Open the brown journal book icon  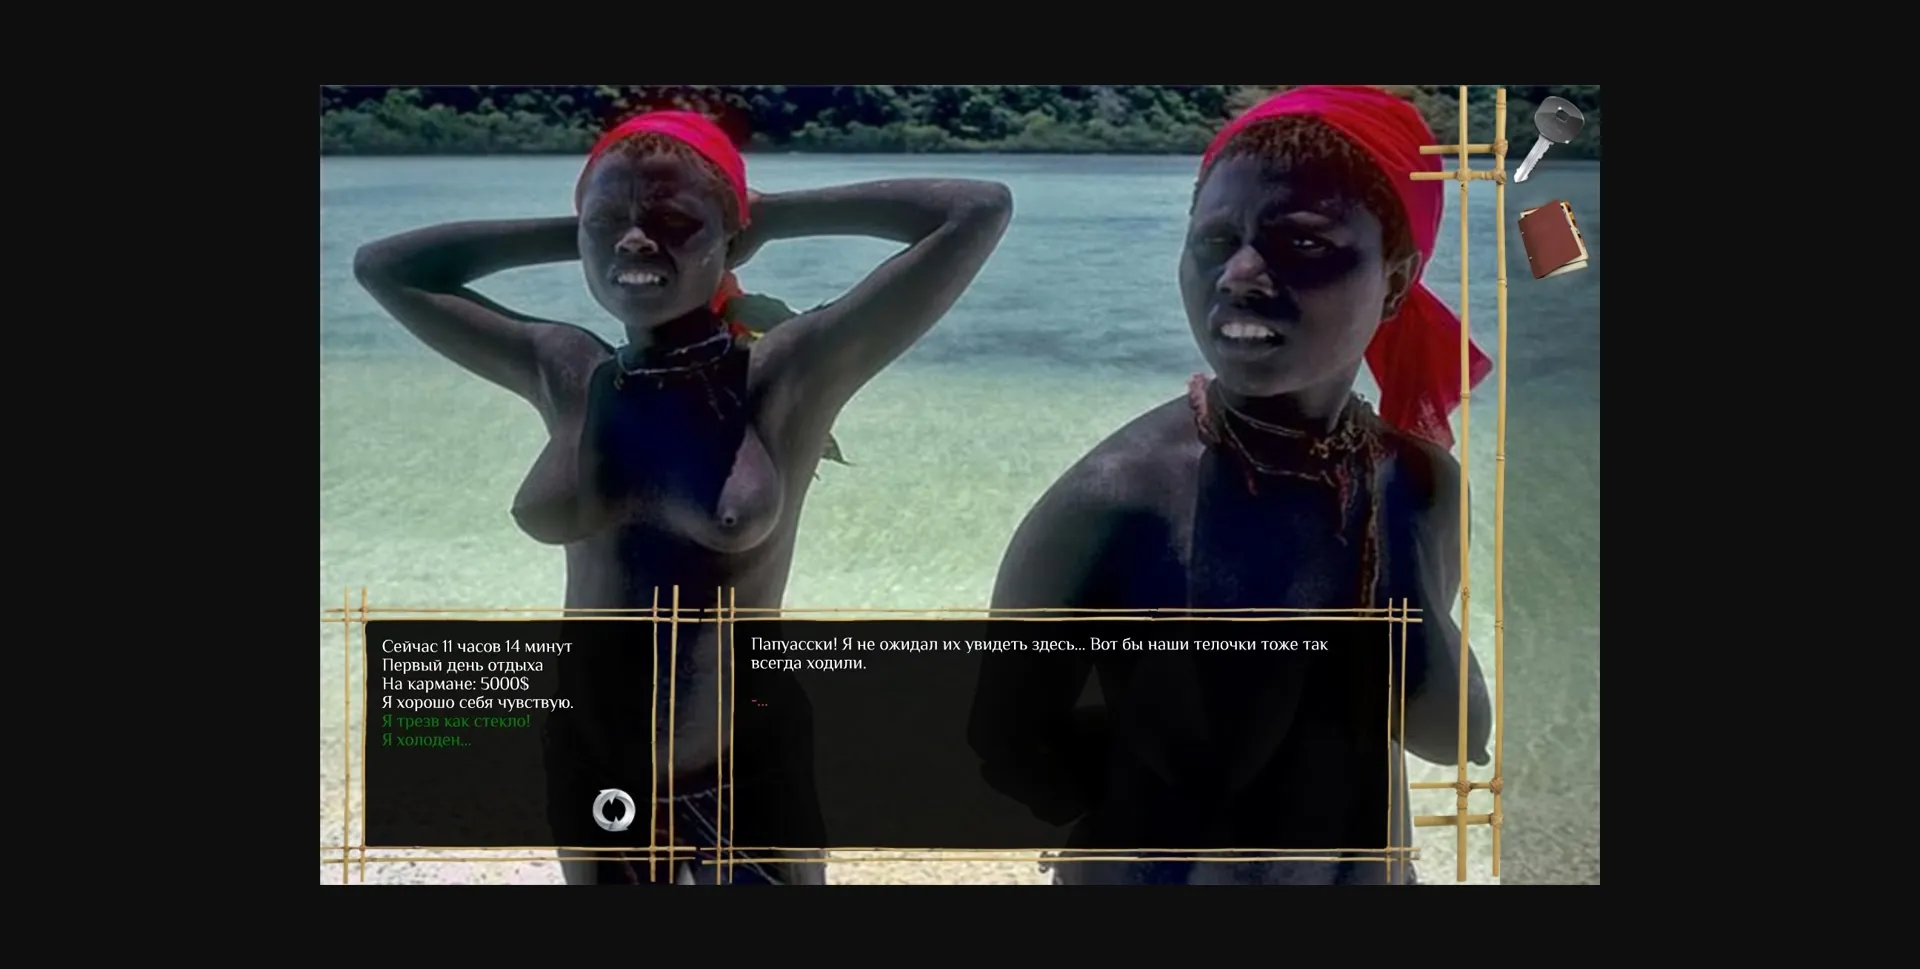click(1551, 239)
